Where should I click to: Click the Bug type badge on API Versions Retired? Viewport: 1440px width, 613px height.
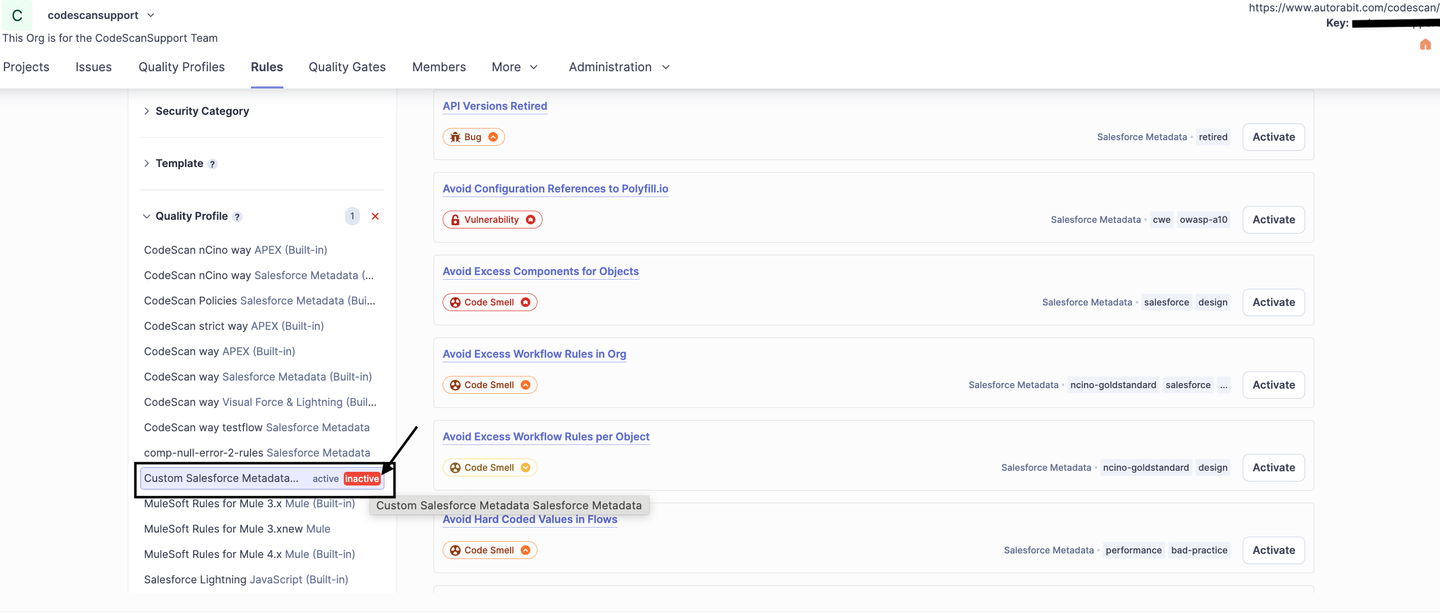click(x=473, y=137)
